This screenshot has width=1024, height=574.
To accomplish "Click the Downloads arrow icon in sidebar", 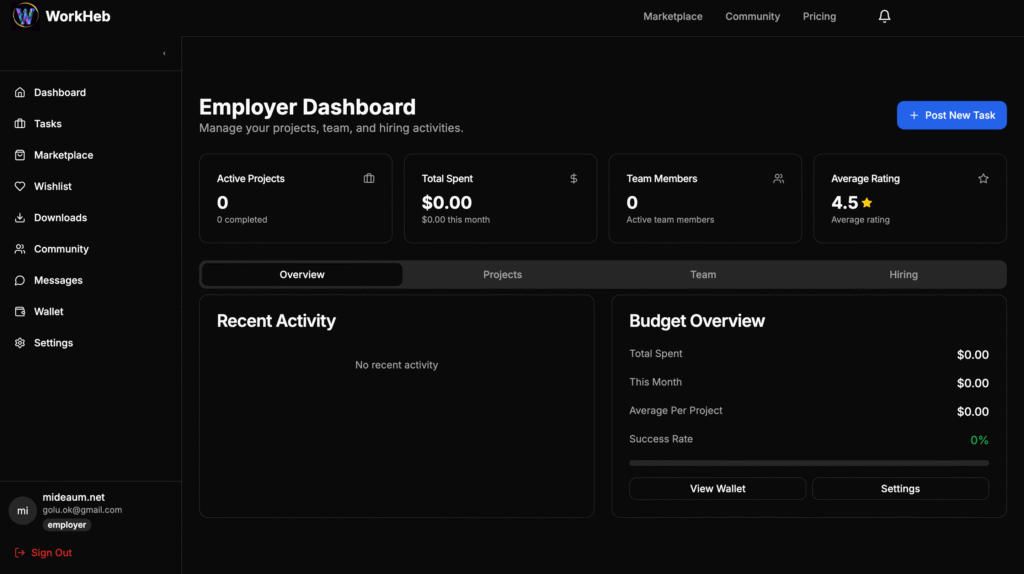I will pos(20,218).
